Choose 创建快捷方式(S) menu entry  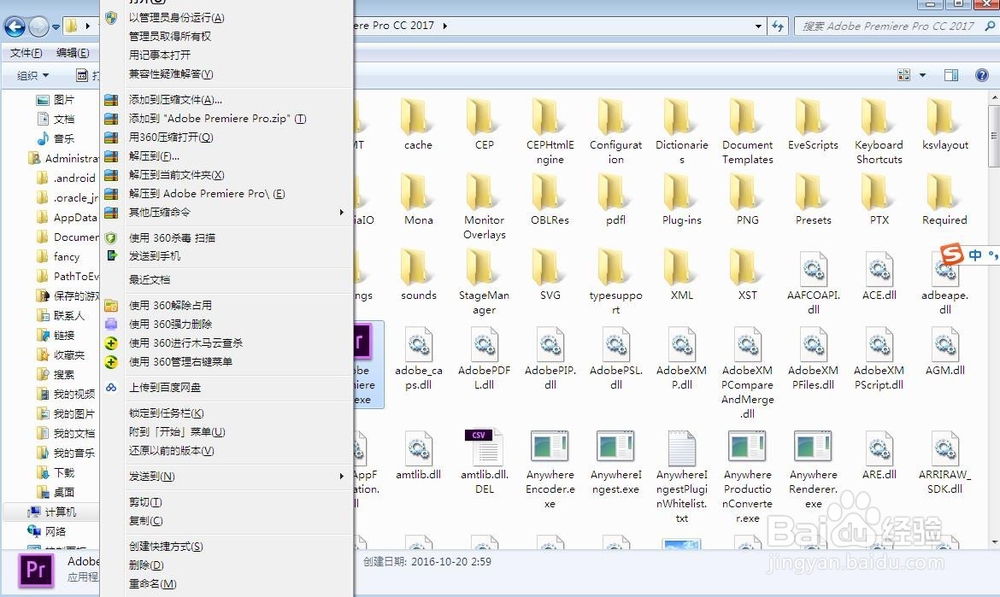point(226,546)
